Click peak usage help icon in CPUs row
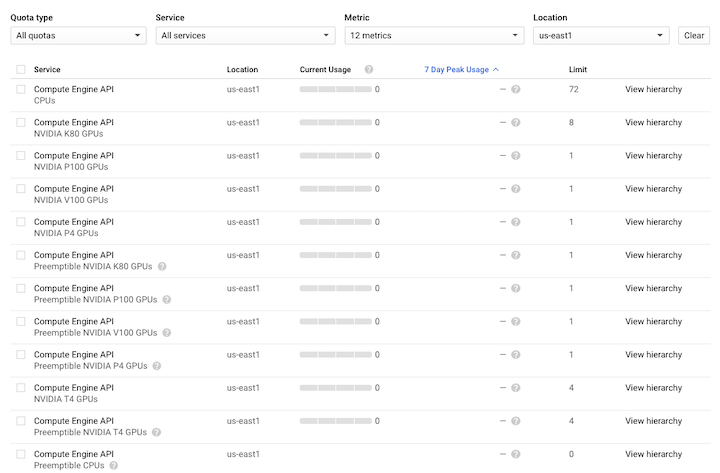Viewport: 720px width, 473px height. pos(516,89)
